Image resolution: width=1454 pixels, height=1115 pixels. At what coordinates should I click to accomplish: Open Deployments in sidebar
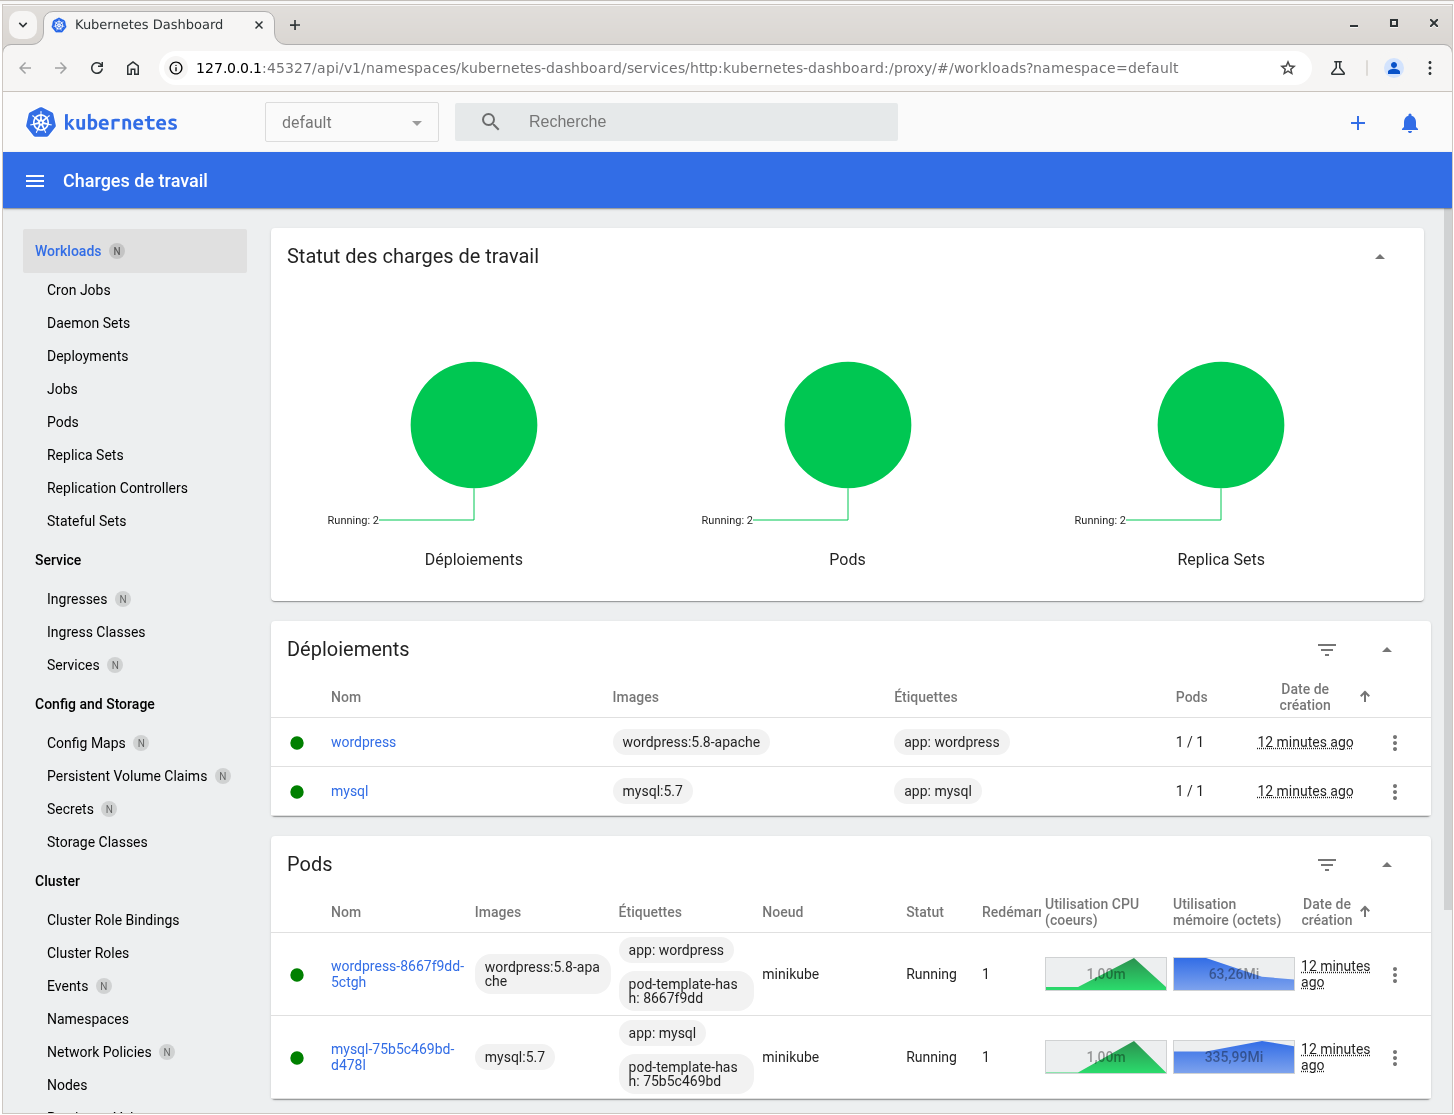pos(87,356)
